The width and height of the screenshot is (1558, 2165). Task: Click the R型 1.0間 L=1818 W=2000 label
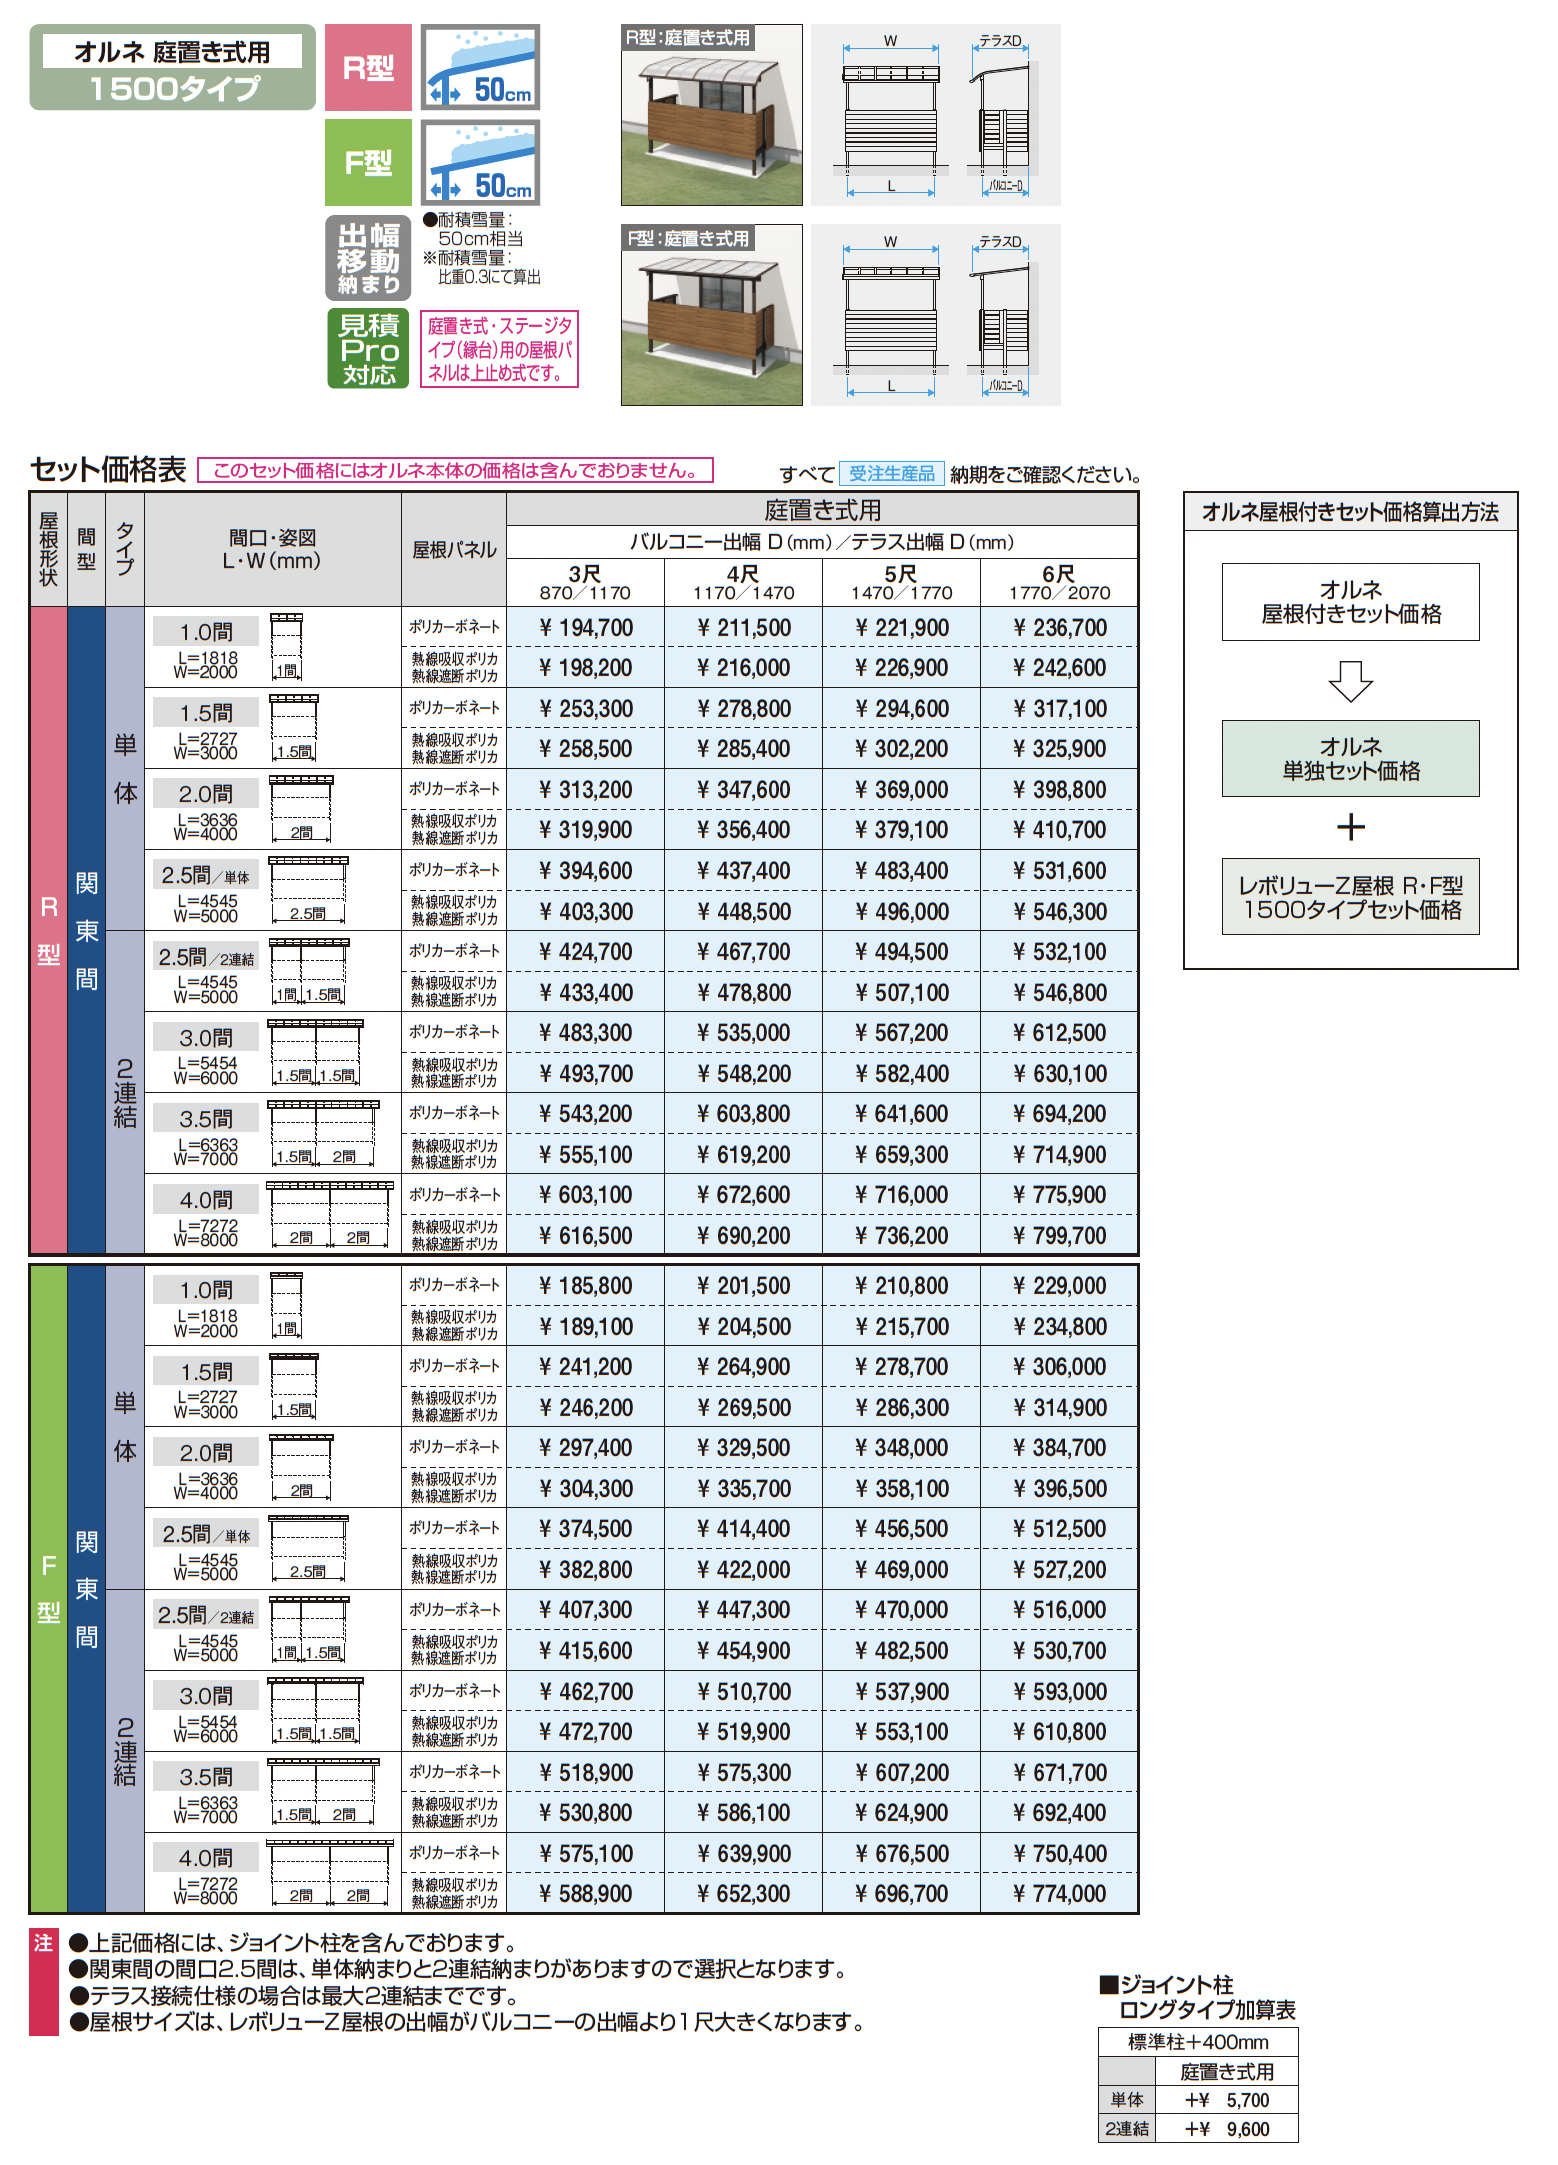coord(206,648)
